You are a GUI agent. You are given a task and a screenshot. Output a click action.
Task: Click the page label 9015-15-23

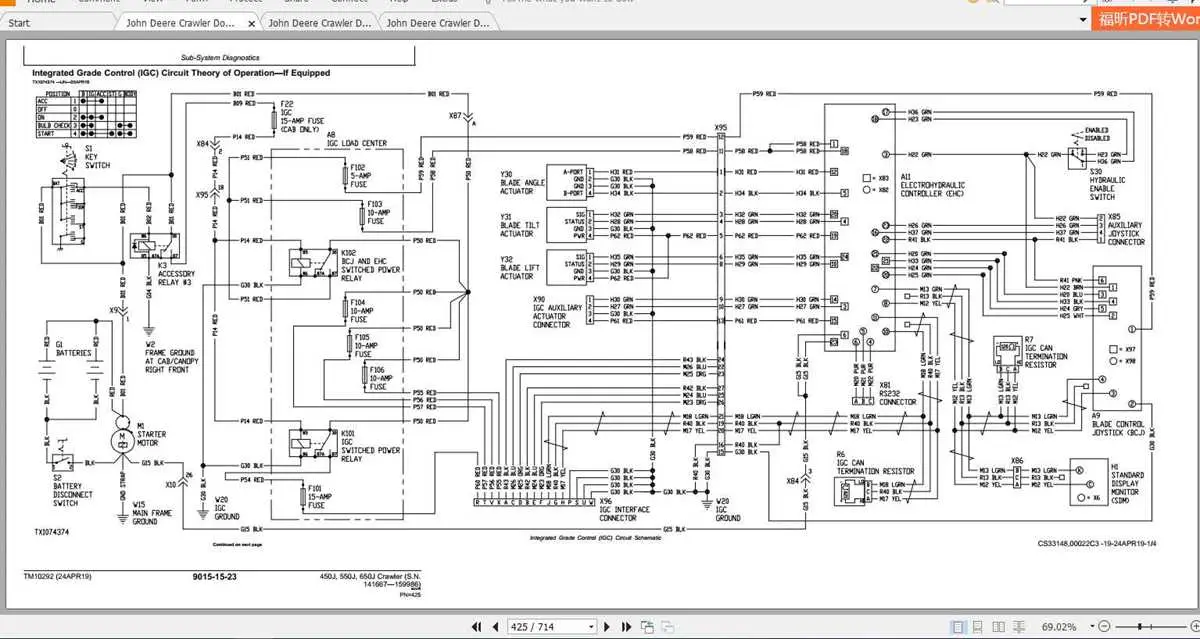click(x=215, y=578)
